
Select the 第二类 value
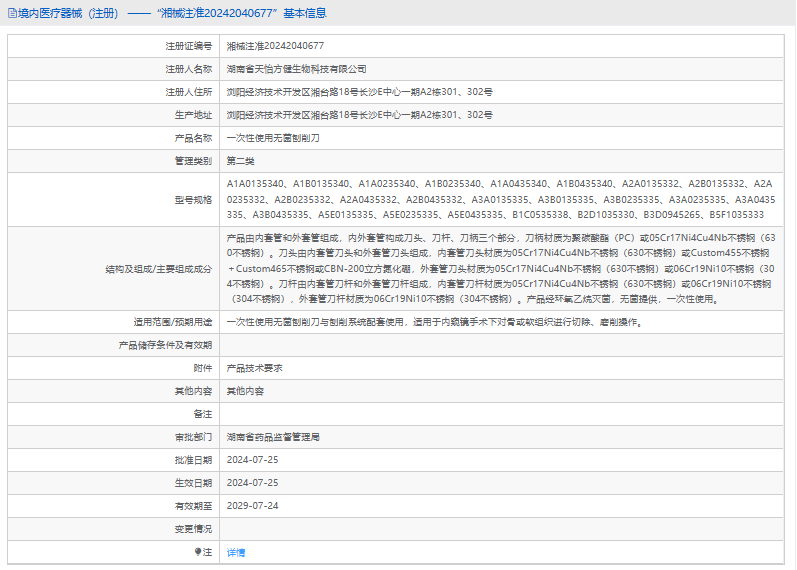240,161
